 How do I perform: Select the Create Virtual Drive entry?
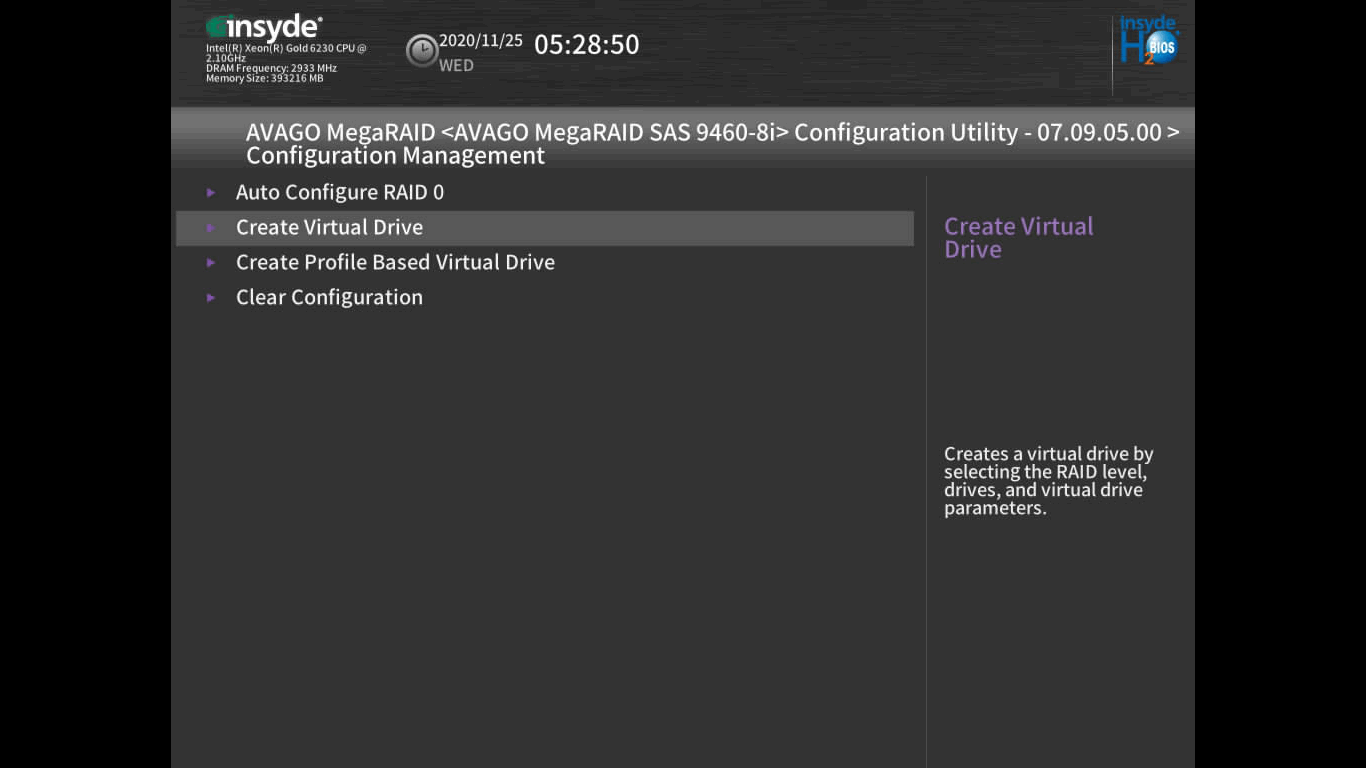click(x=329, y=227)
